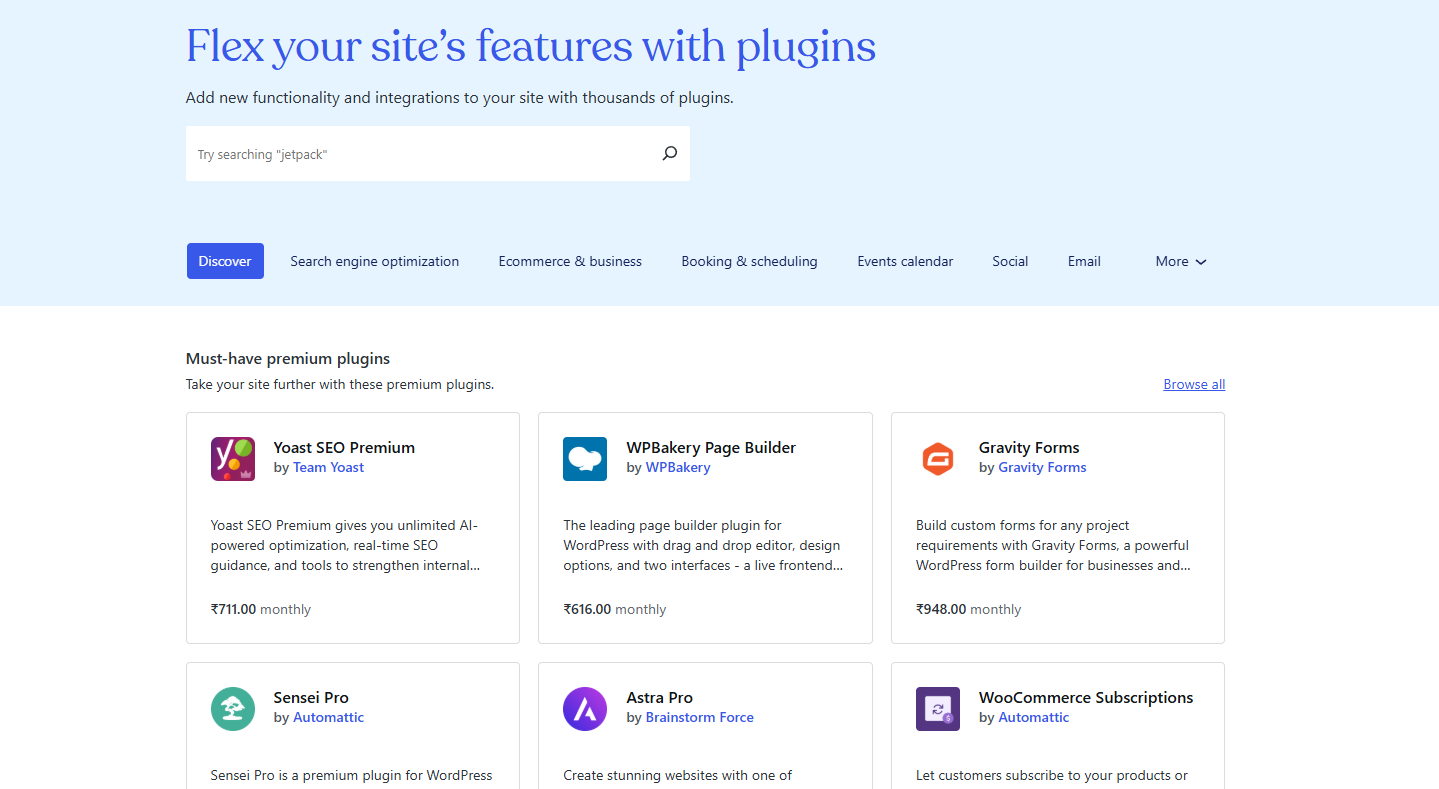
Task: Open the Events calendar category
Action: (905, 261)
